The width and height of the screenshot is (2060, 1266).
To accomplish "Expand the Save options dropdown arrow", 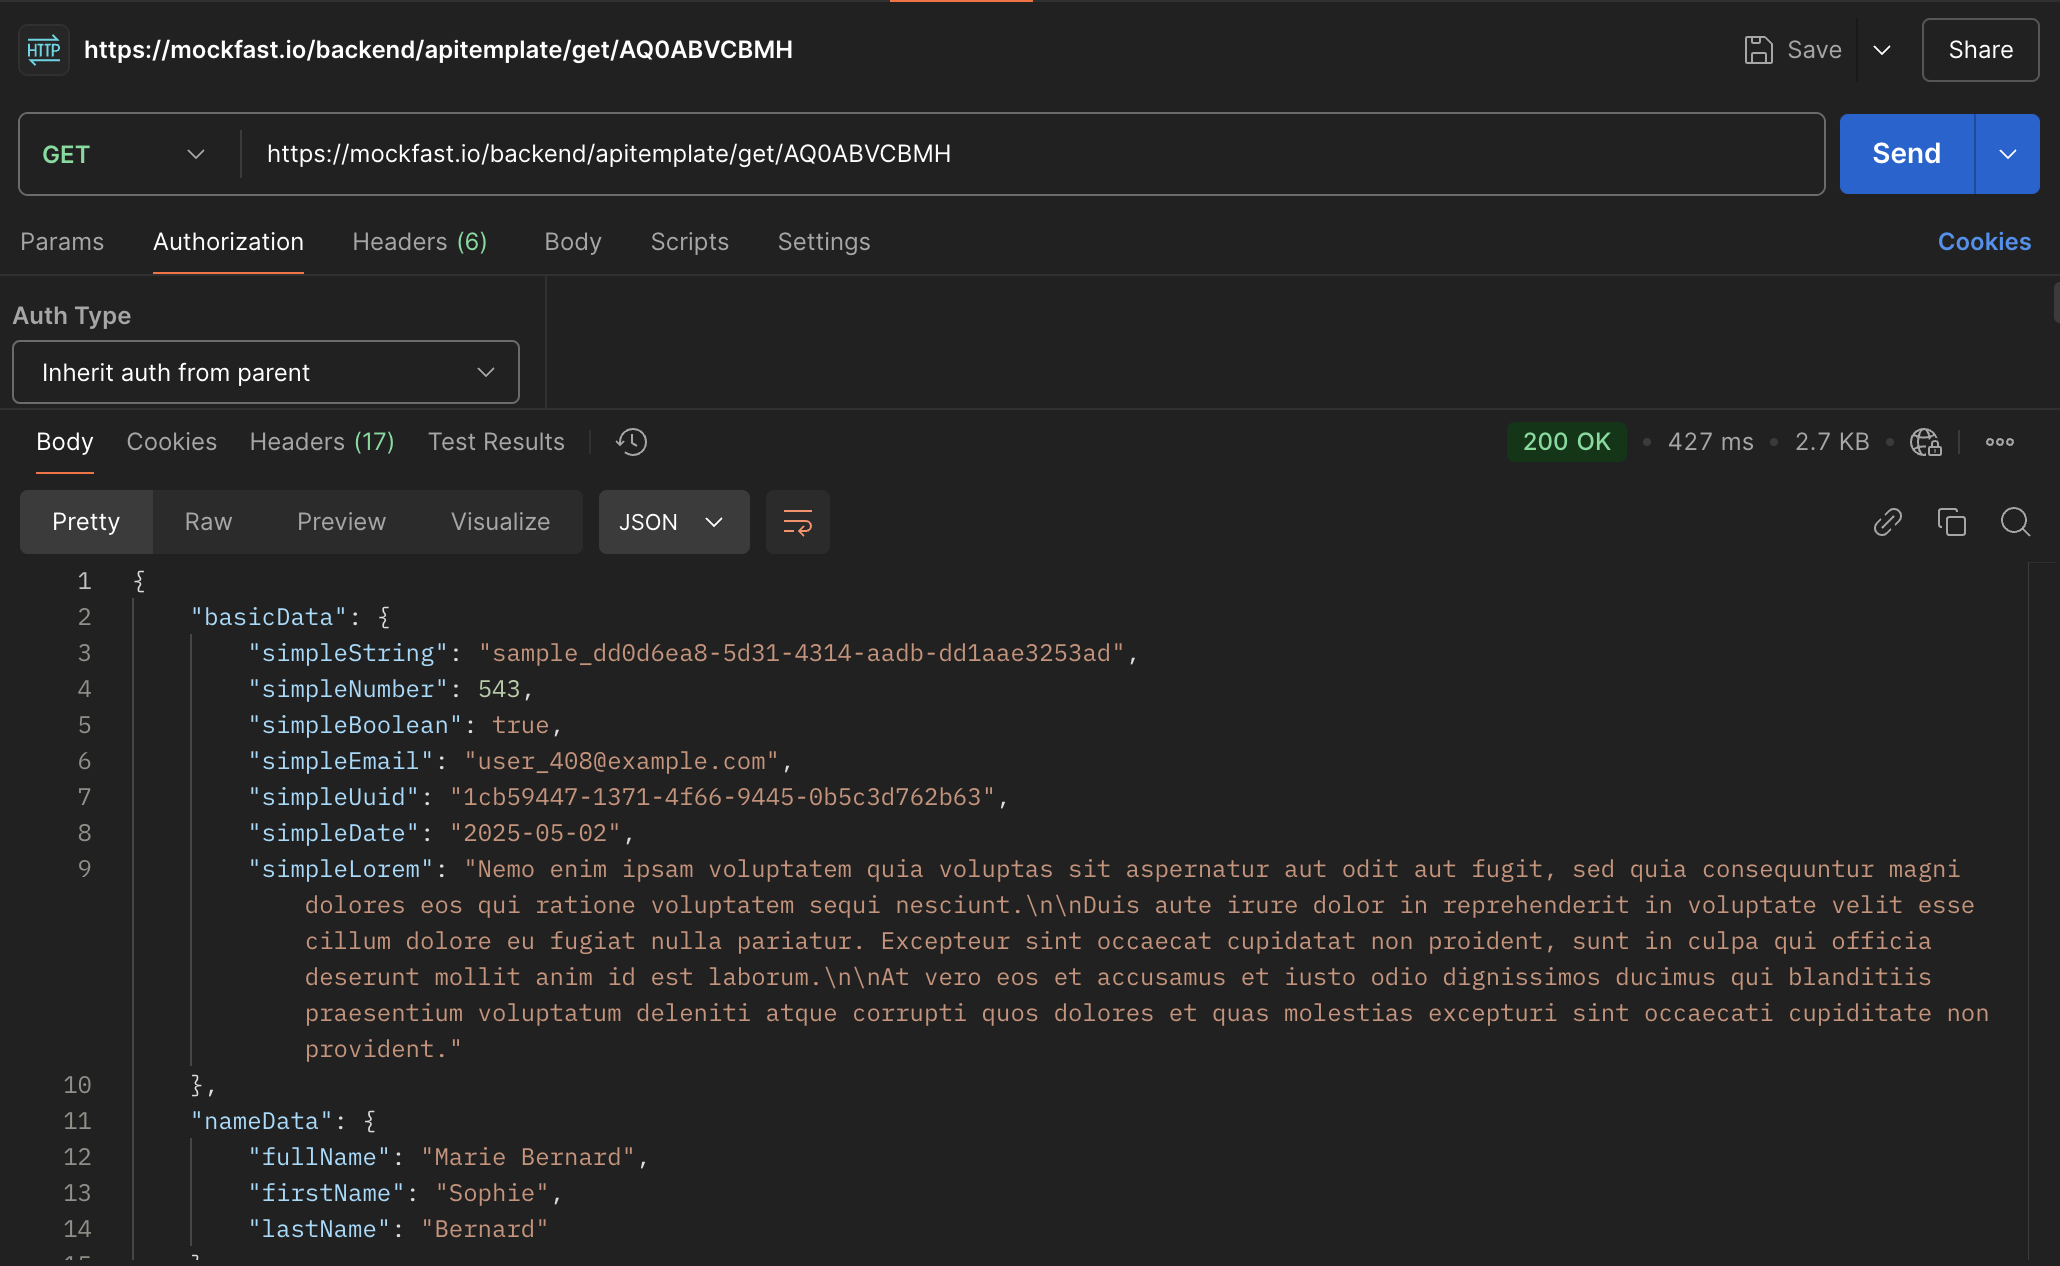I will [x=1882, y=50].
